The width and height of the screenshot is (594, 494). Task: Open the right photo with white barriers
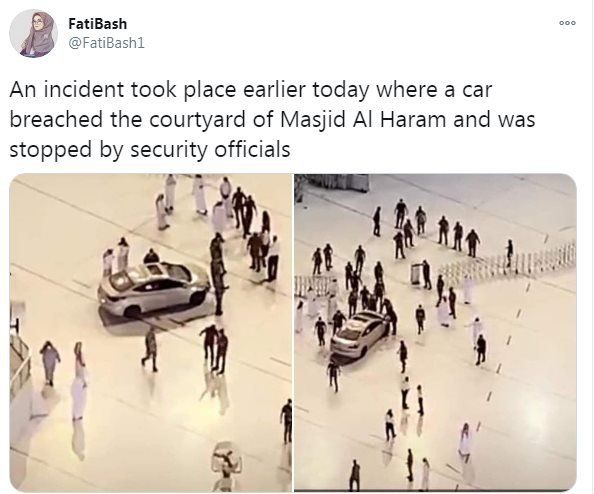(x=435, y=332)
